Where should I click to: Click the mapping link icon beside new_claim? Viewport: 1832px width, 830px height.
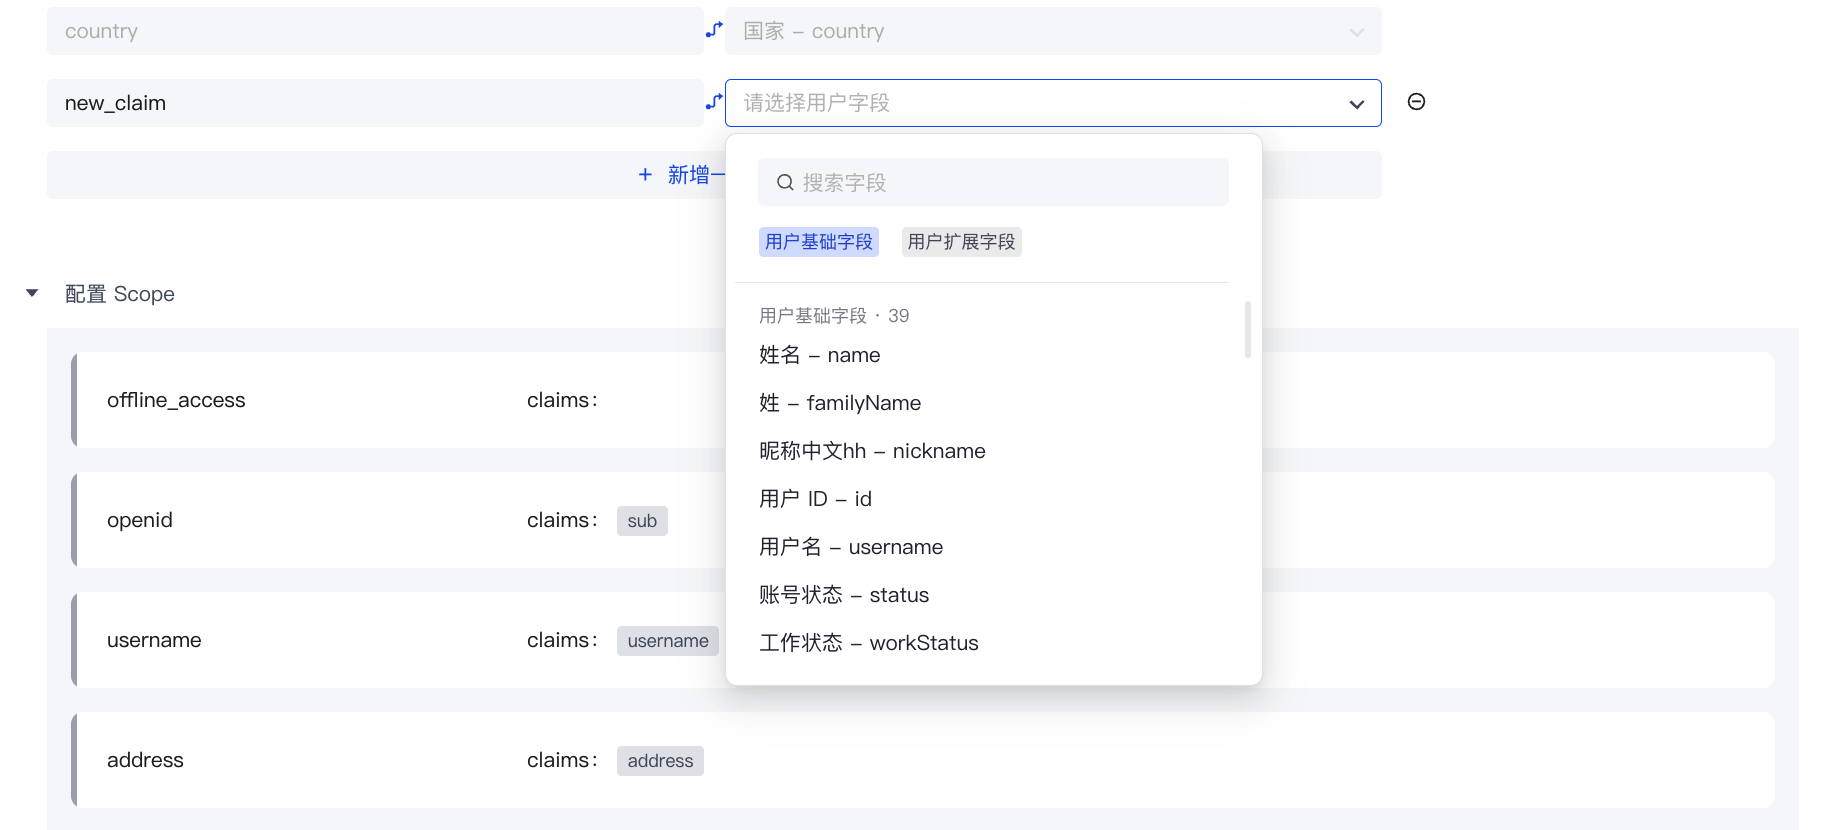tap(714, 102)
